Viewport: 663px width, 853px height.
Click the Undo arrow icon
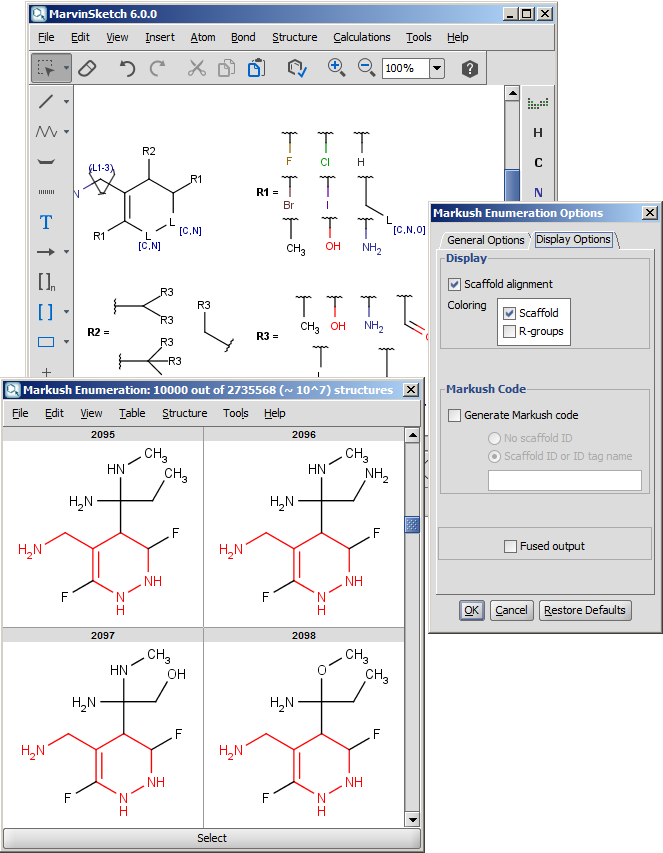127,68
